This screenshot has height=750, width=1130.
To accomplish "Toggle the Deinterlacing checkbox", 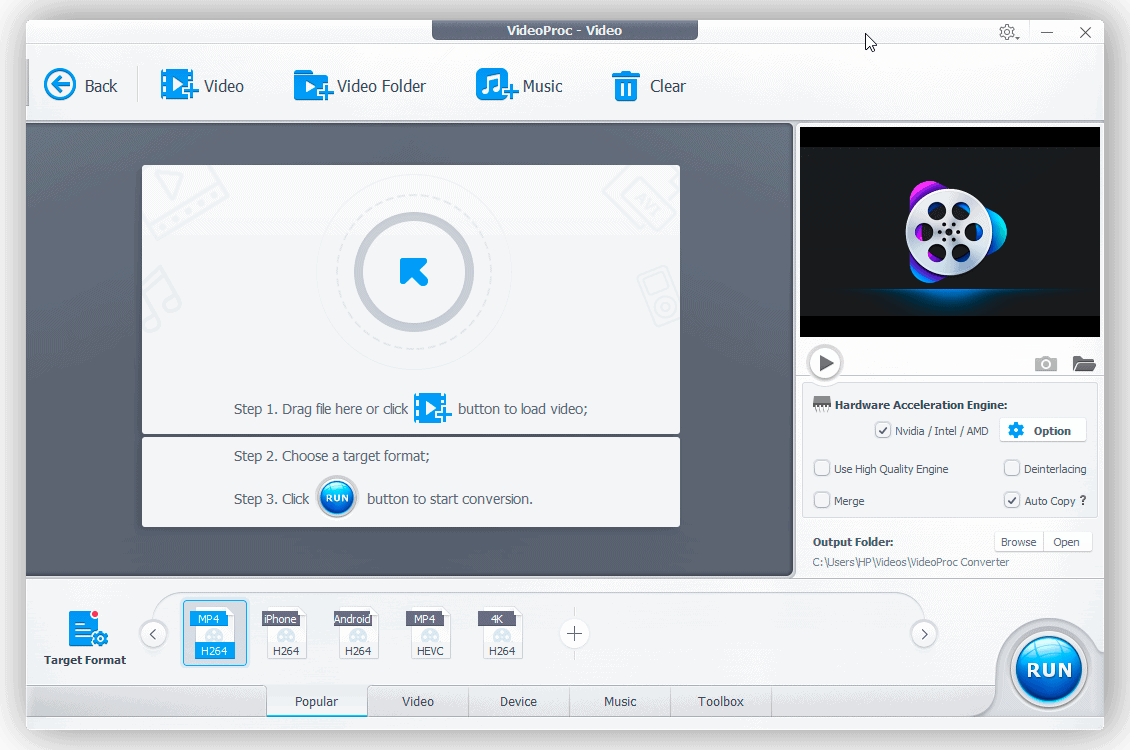I will (x=1012, y=468).
